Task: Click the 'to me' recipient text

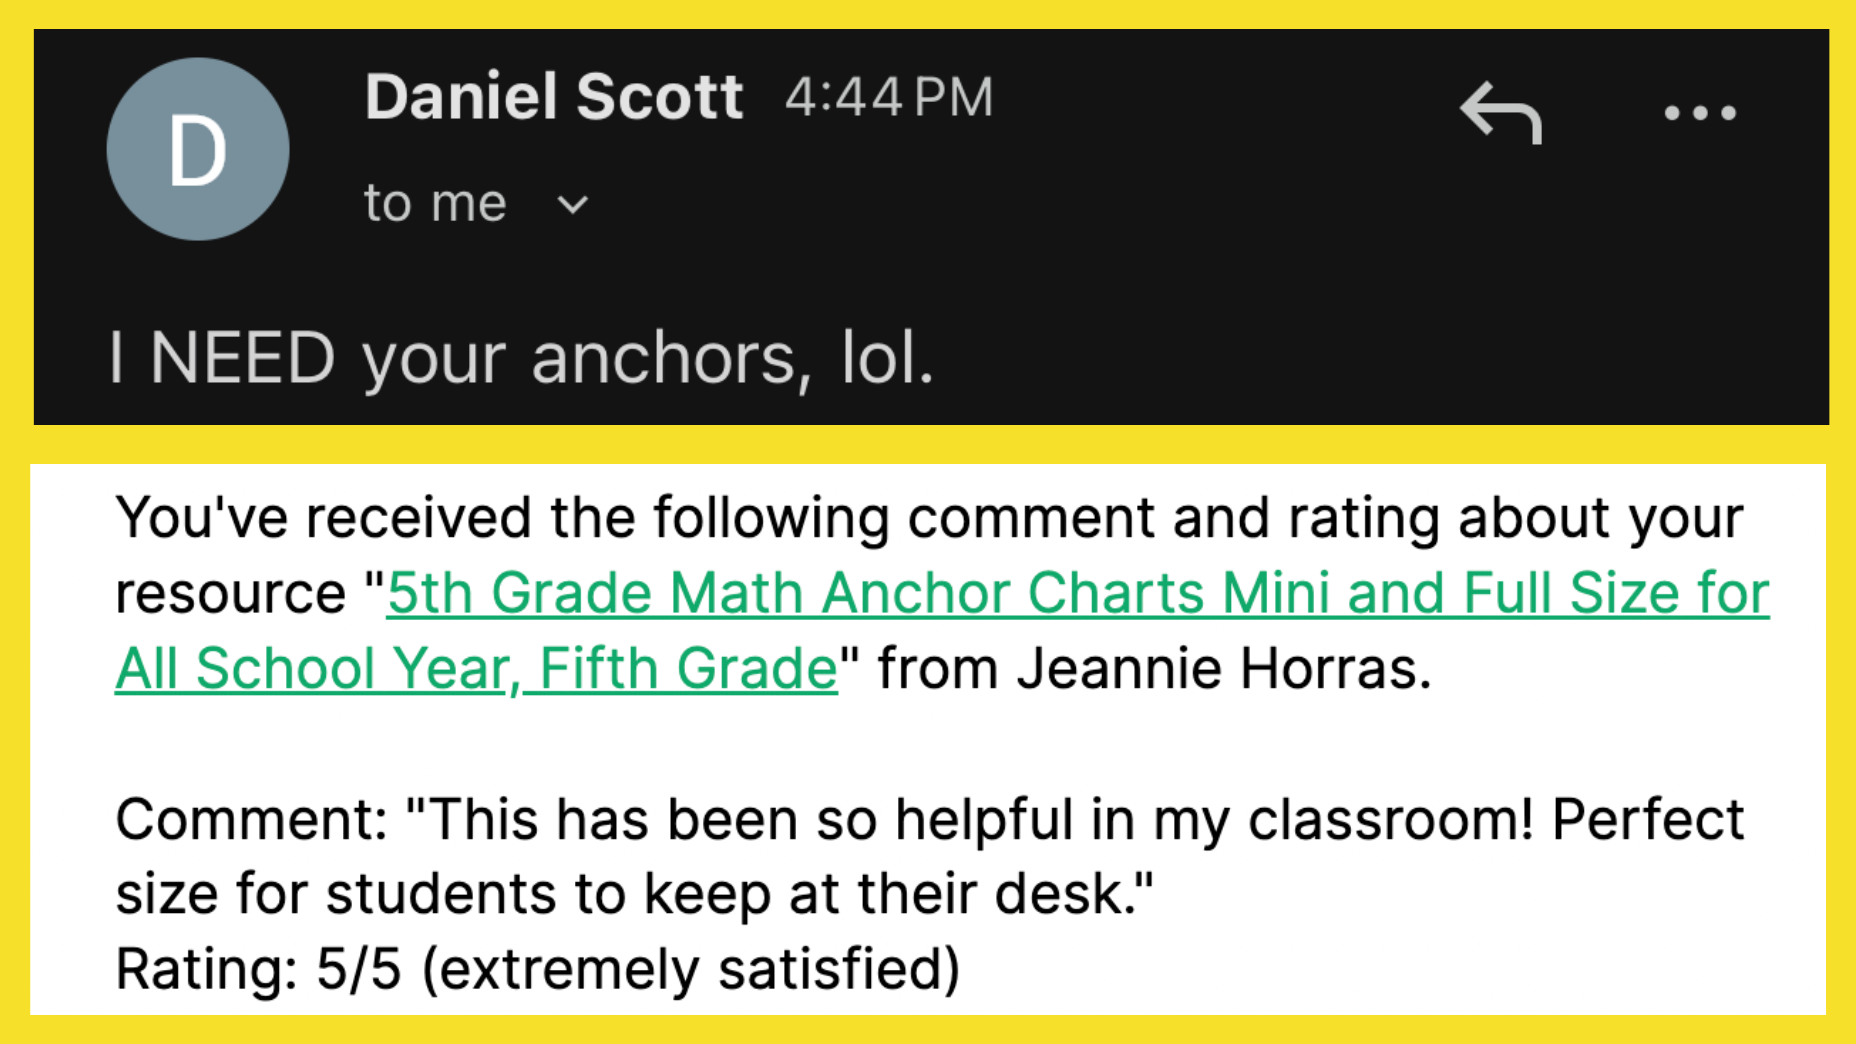Action: pos(435,203)
